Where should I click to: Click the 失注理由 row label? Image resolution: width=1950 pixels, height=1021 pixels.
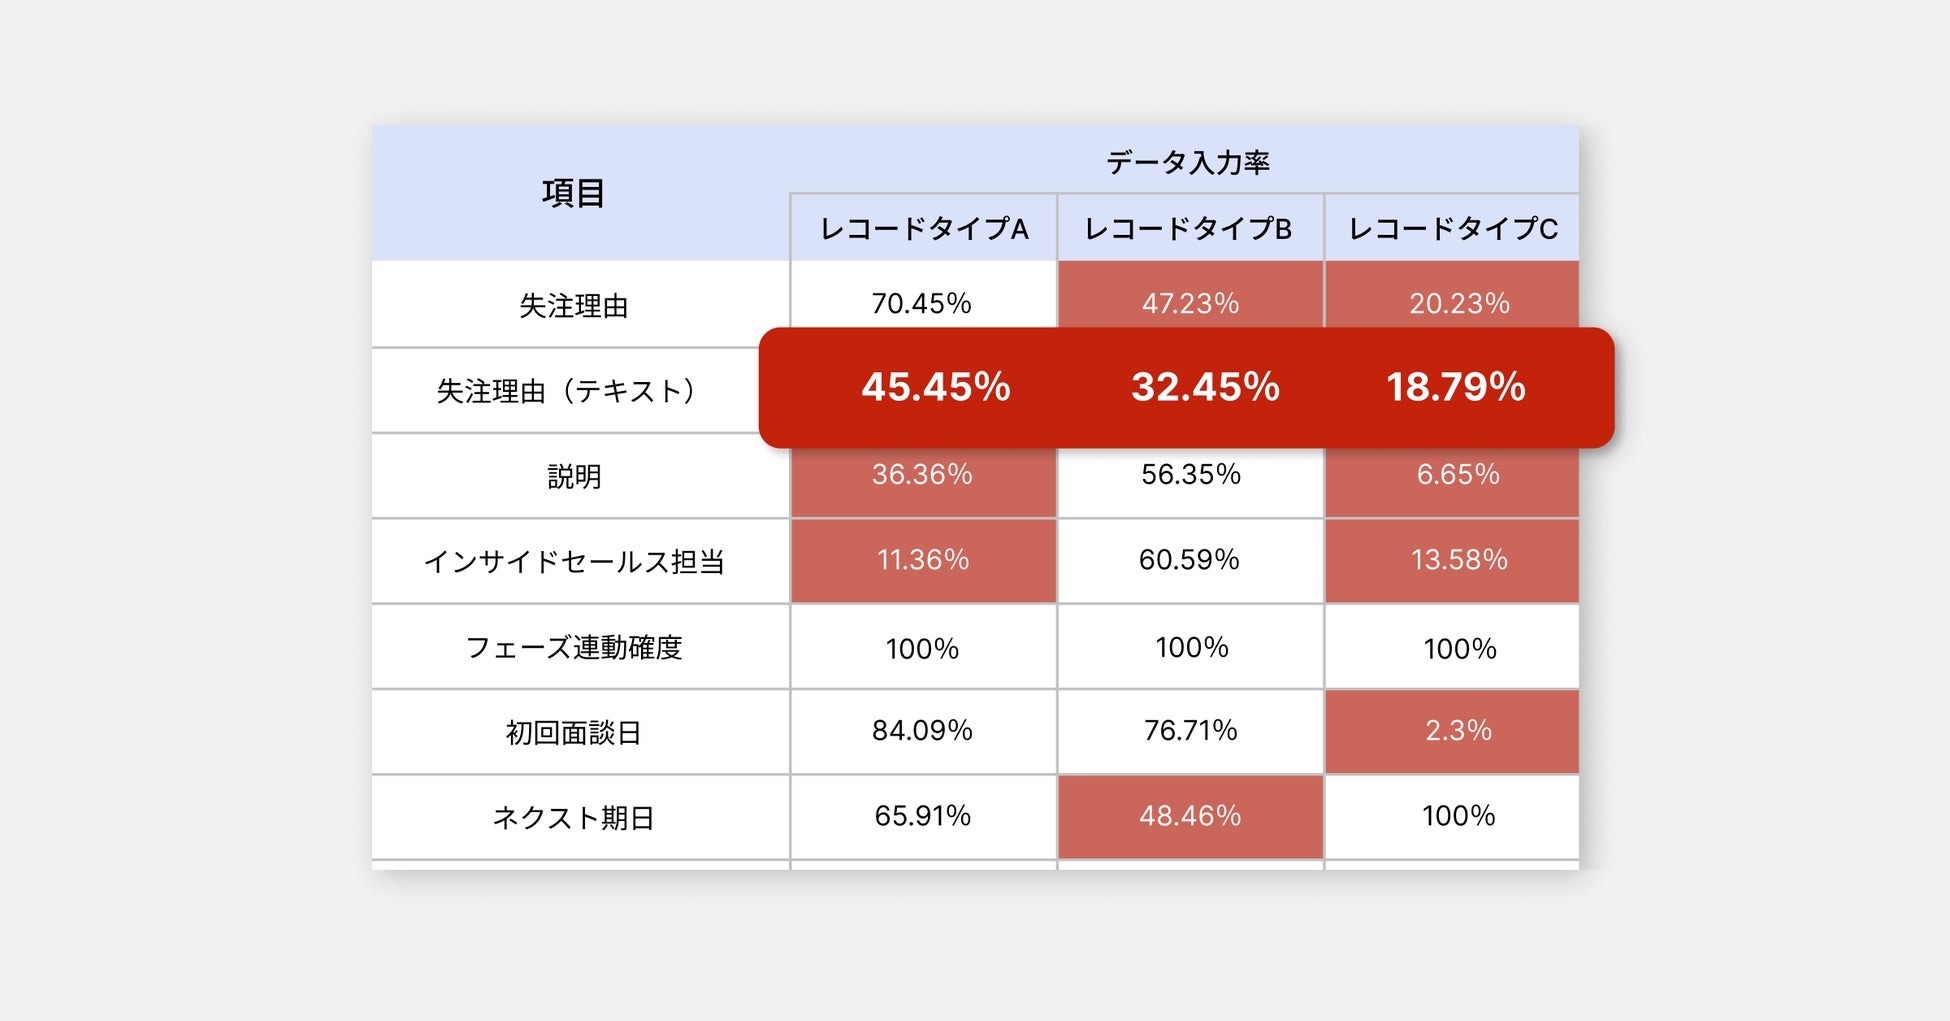[573, 305]
